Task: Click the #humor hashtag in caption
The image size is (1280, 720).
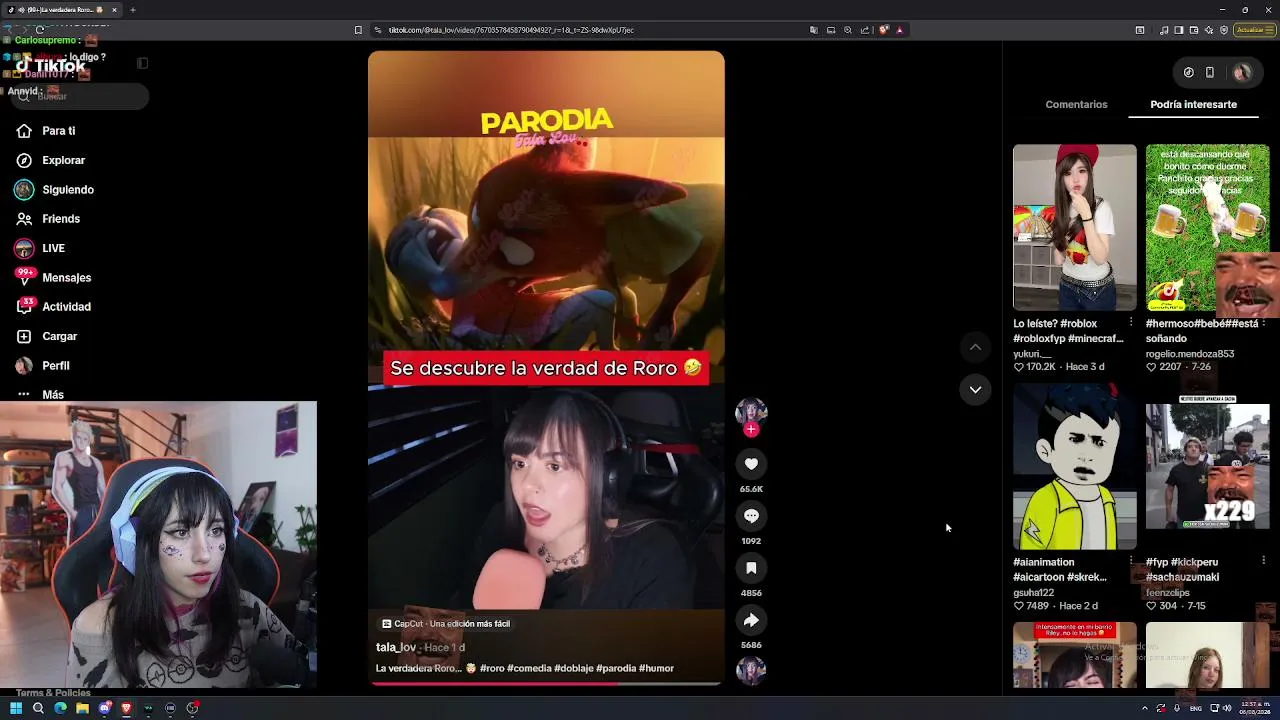Action: coord(656,668)
